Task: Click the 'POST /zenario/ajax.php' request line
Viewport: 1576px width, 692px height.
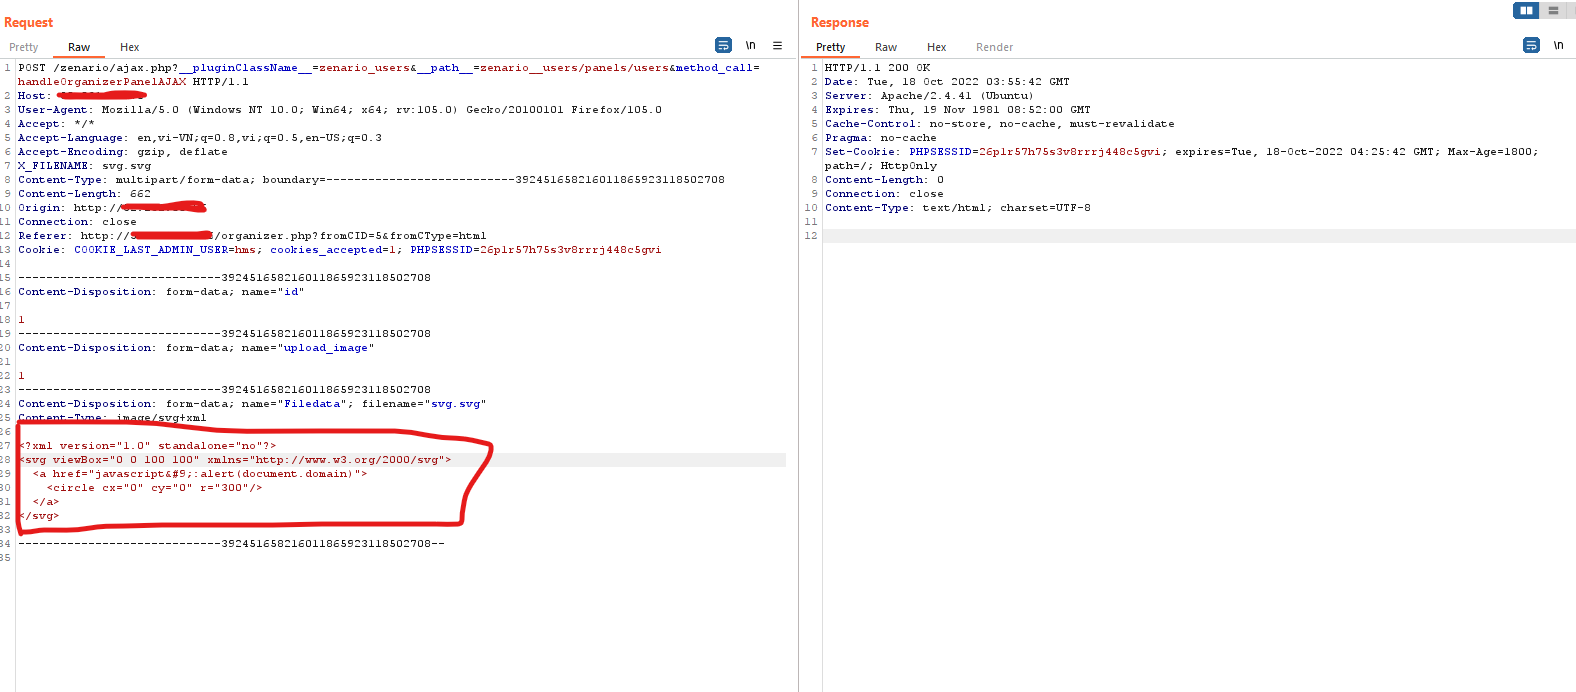Action: point(389,68)
